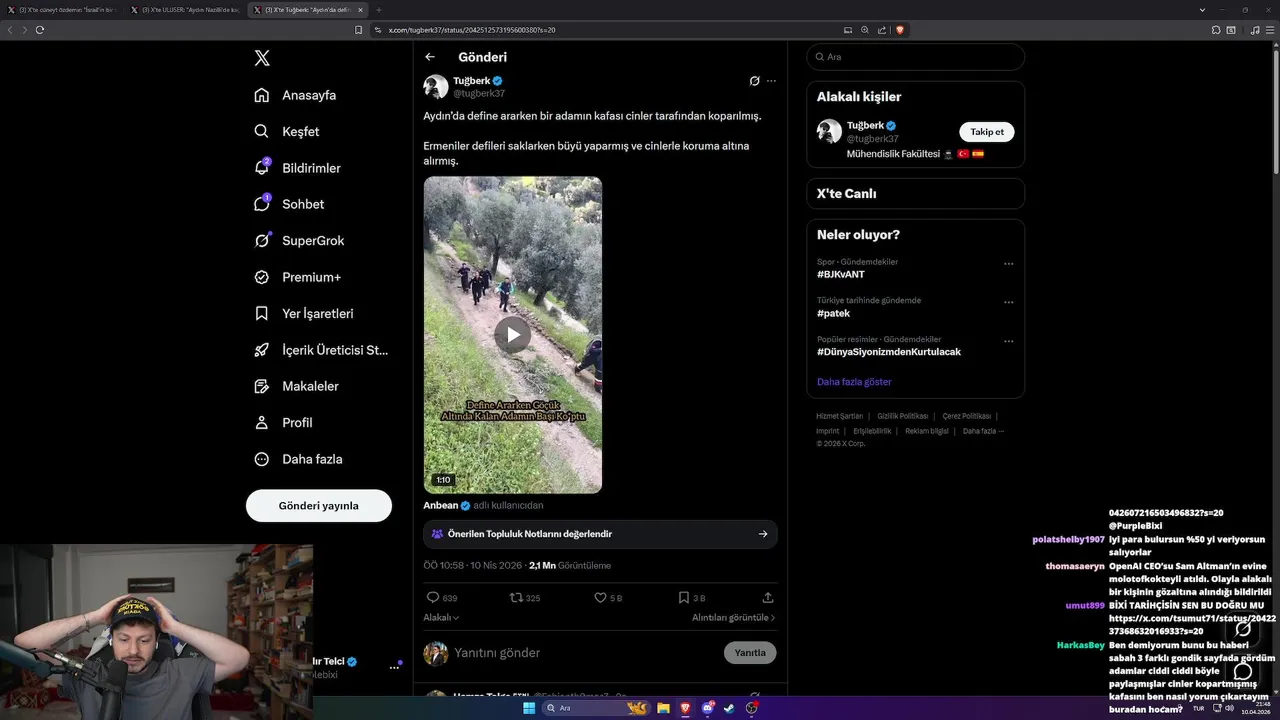This screenshot has width=1280, height=720.
Task: Open Çerez Politikası footer link
Action: pyautogui.click(x=967, y=416)
